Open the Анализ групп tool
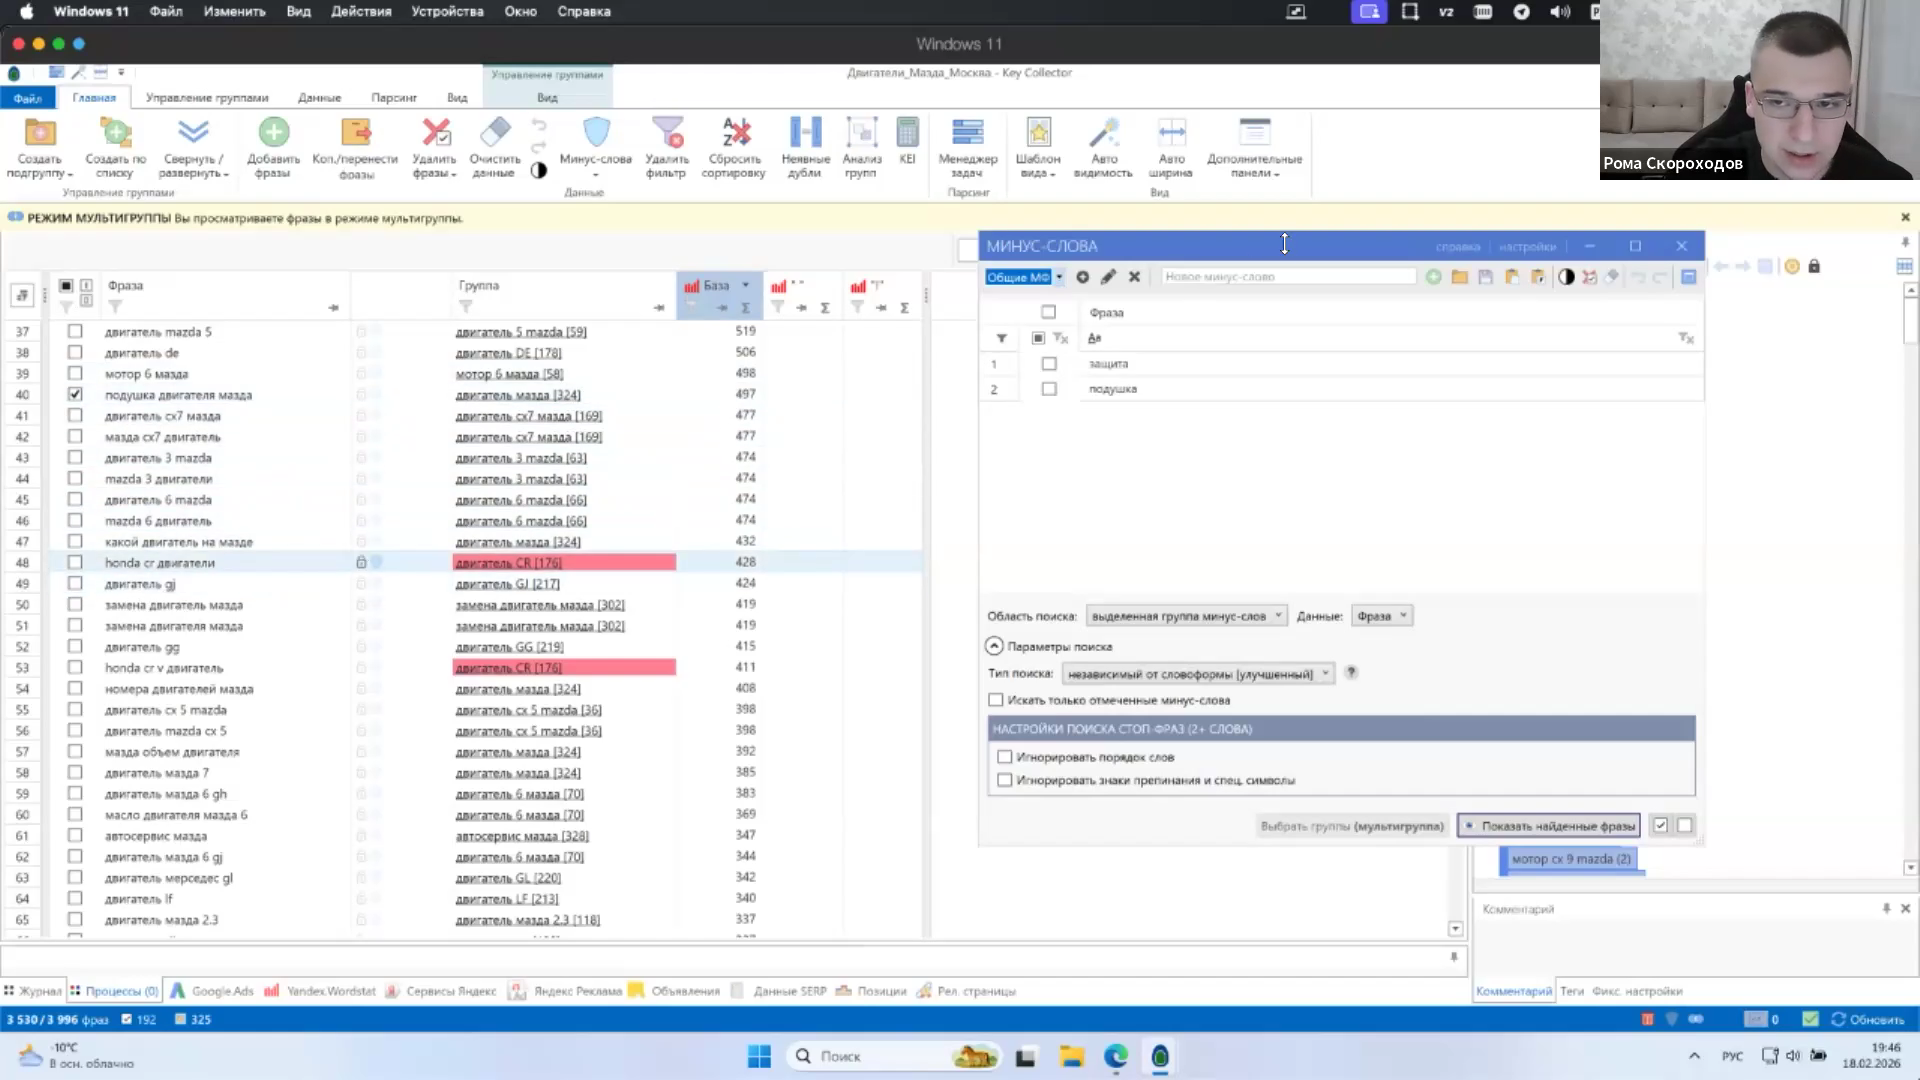This screenshot has width=1920, height=1080. point(861,133)
